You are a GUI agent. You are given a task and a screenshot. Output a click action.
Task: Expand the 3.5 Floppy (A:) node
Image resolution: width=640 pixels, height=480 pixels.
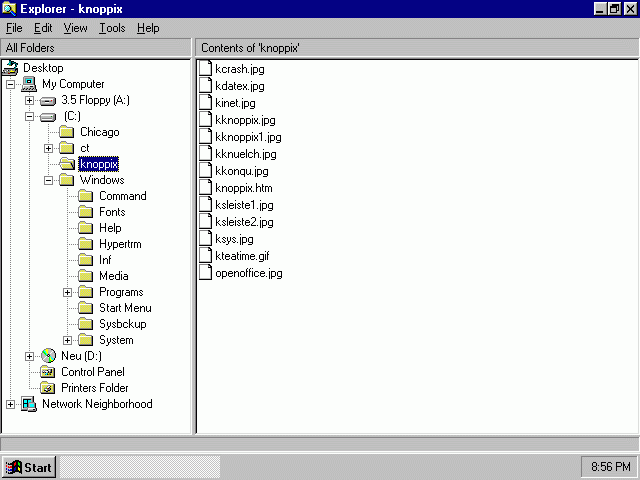(x=29, y=100)
